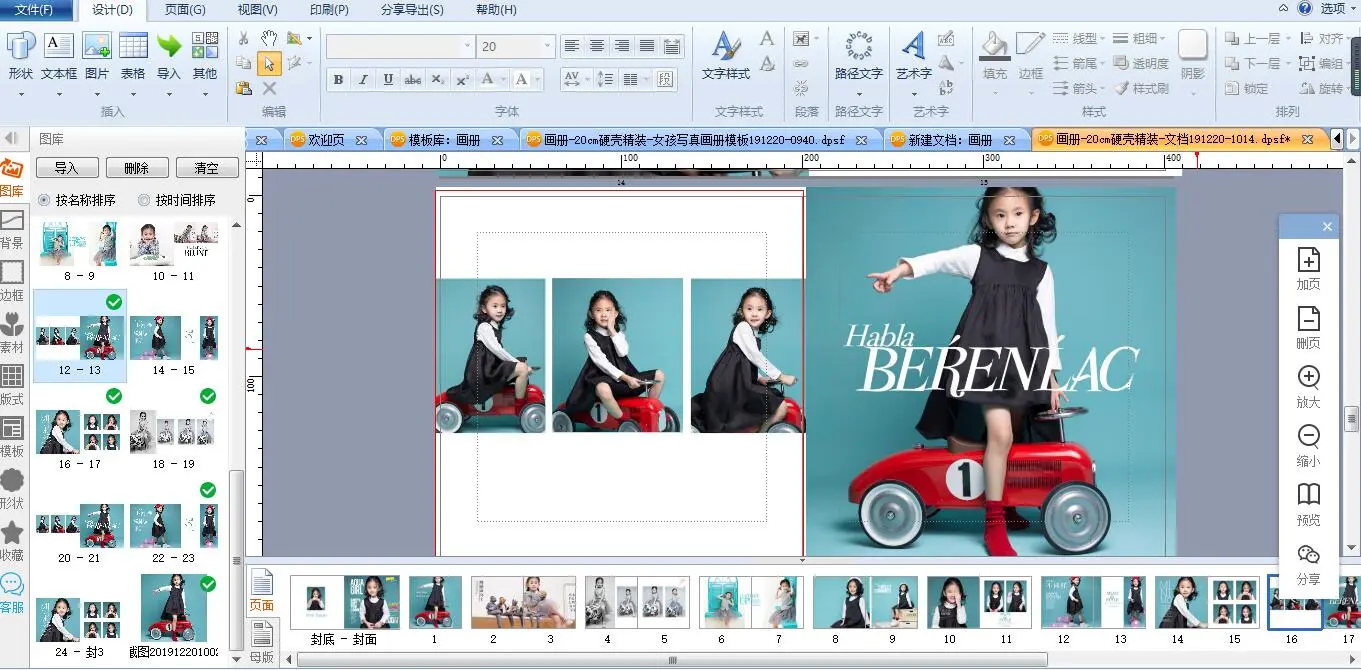Viewport: 1361px width, 670px height.
Task: Expand the font size dropdown
Action: (547, 46)
